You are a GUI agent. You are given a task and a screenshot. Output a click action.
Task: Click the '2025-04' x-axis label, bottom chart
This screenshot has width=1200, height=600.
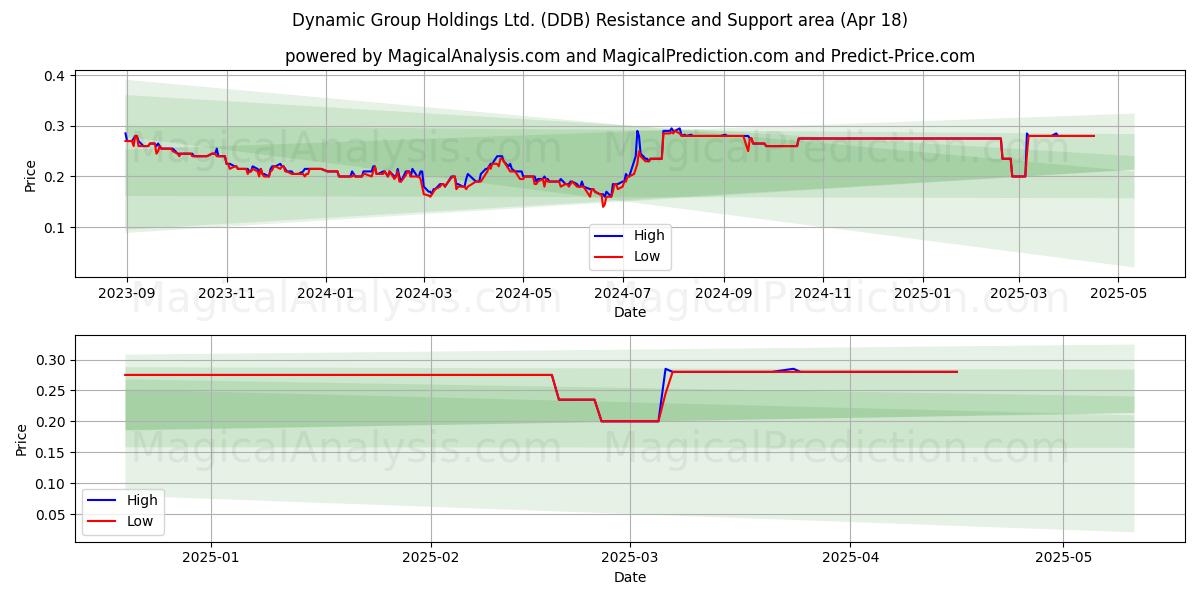click(x=851, y=559)
